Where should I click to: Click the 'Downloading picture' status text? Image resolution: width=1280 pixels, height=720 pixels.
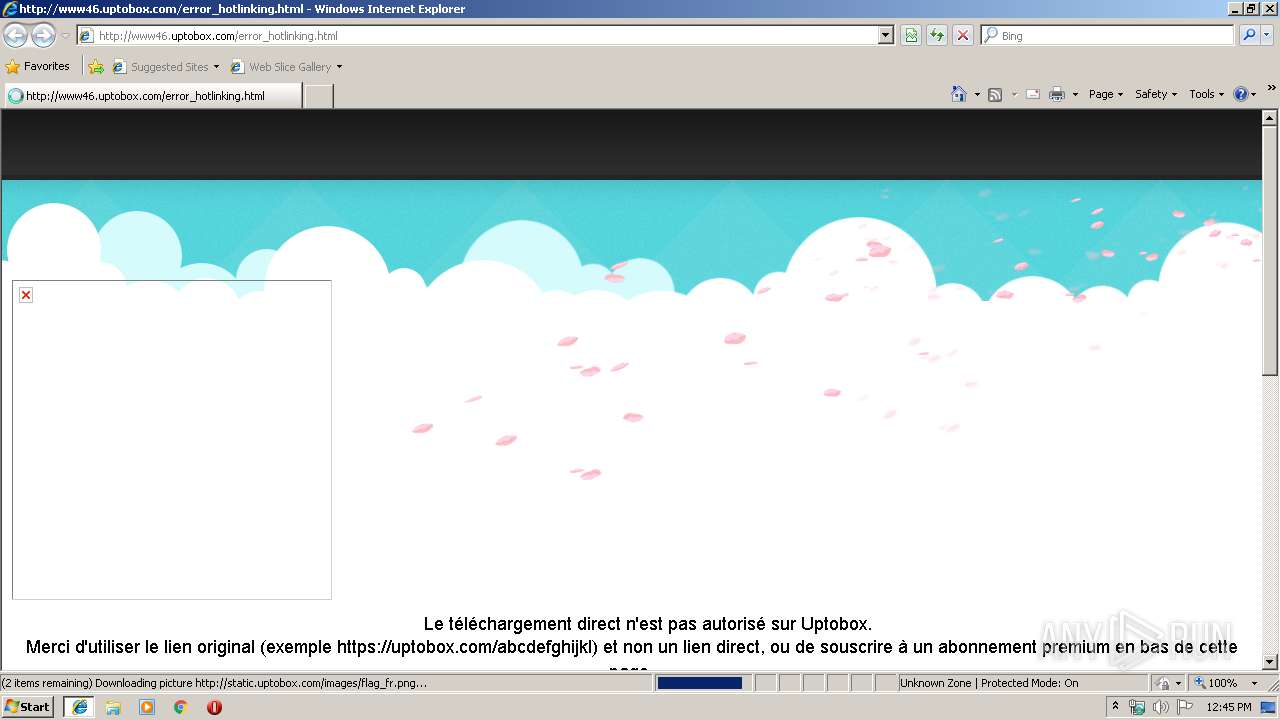pos(213,683)
